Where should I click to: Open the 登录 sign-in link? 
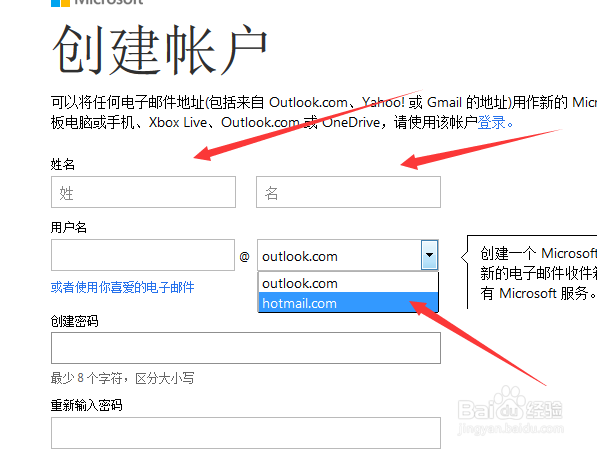[x=492, y=123]
